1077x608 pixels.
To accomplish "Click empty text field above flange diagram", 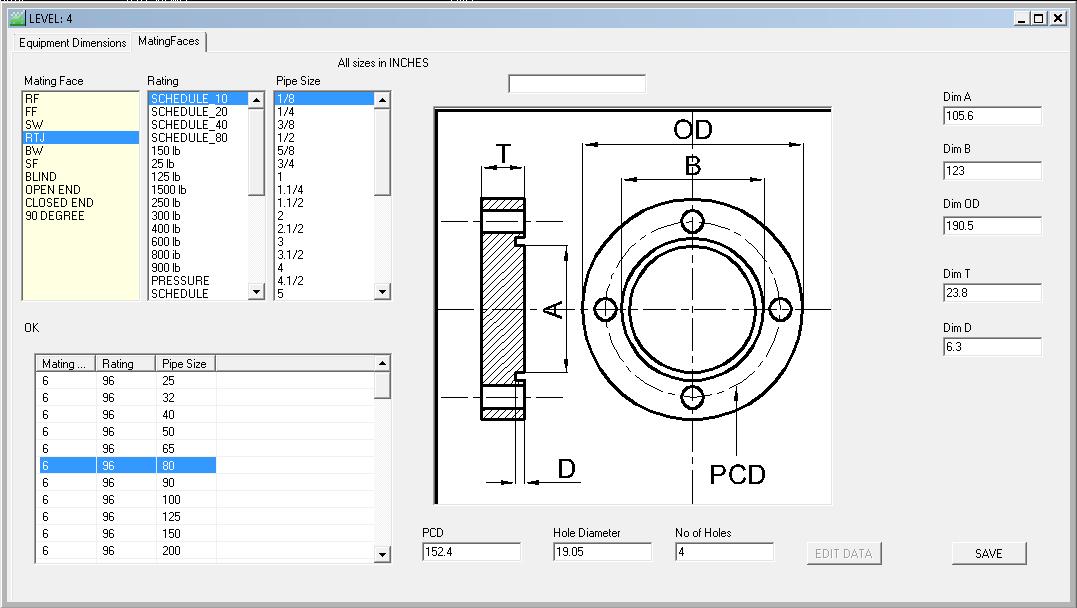I will (577, 84).
